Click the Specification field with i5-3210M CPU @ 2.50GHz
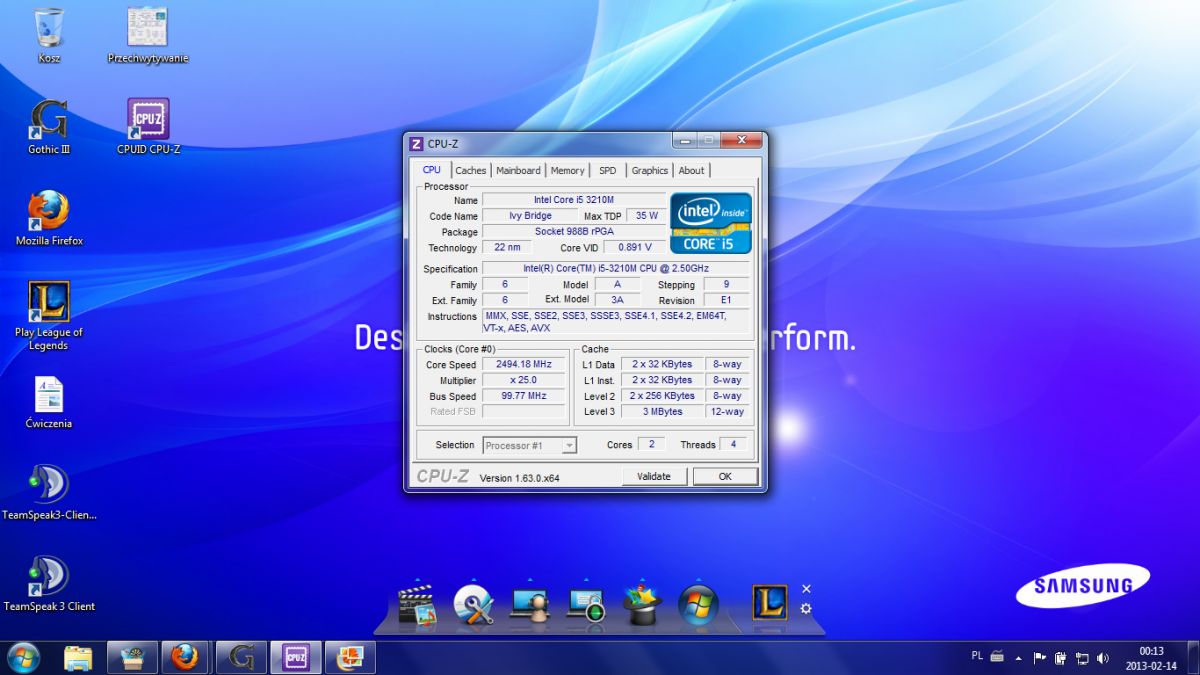Viewport: 1200px width, 675px height. 616,269
